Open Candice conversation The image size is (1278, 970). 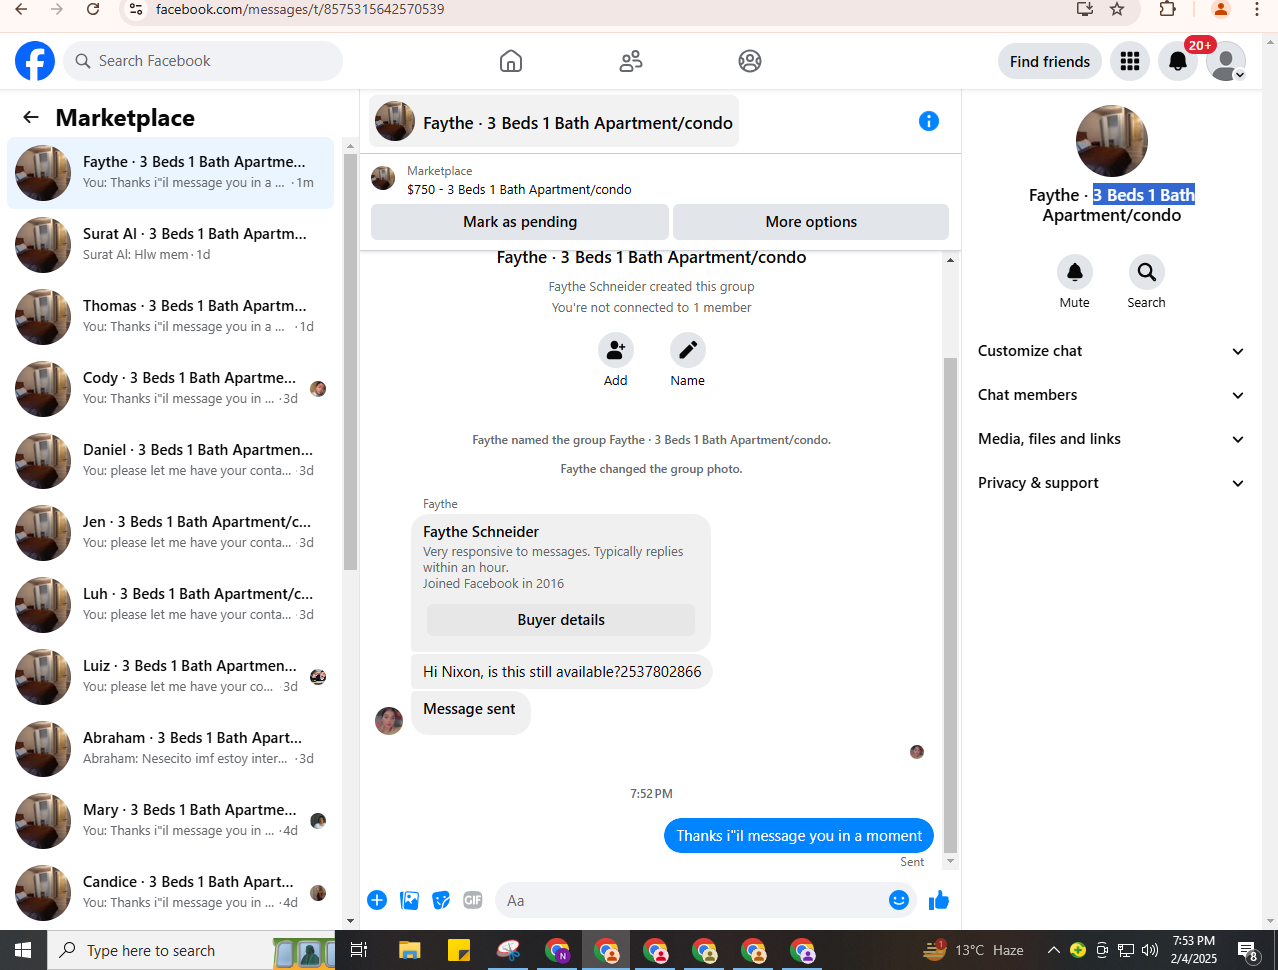(171, 893)
